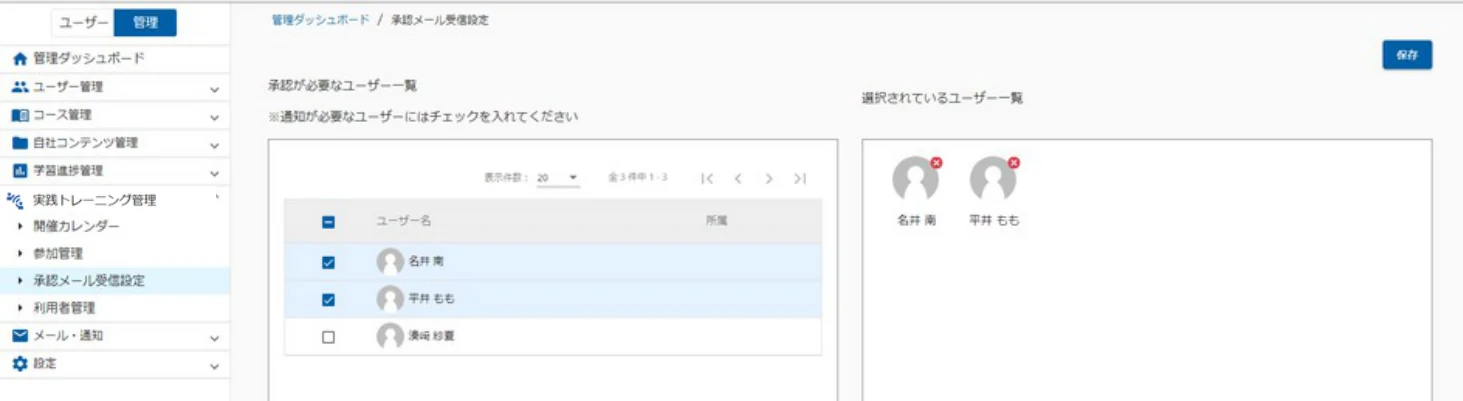Click the book icon for コース管理
Image resolution: width=1463 pixels, height=401 pixels.
click(x=20, y=115)
